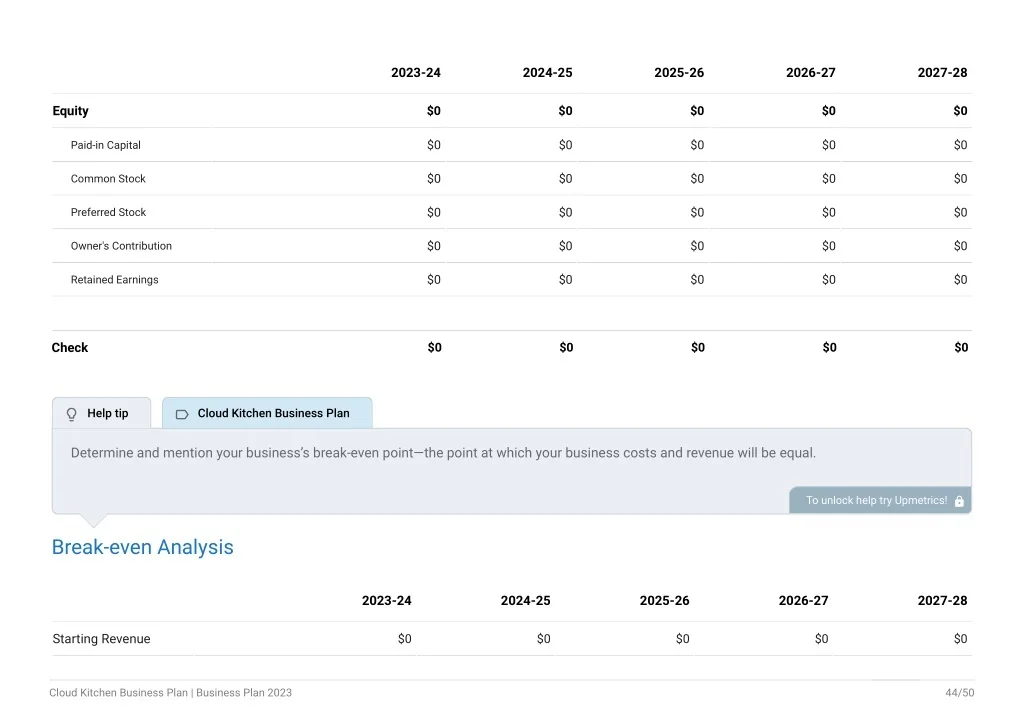Select the Retained Earnings row label
The width and height of the screenshot is (1024, 724).
coord(114,279)
